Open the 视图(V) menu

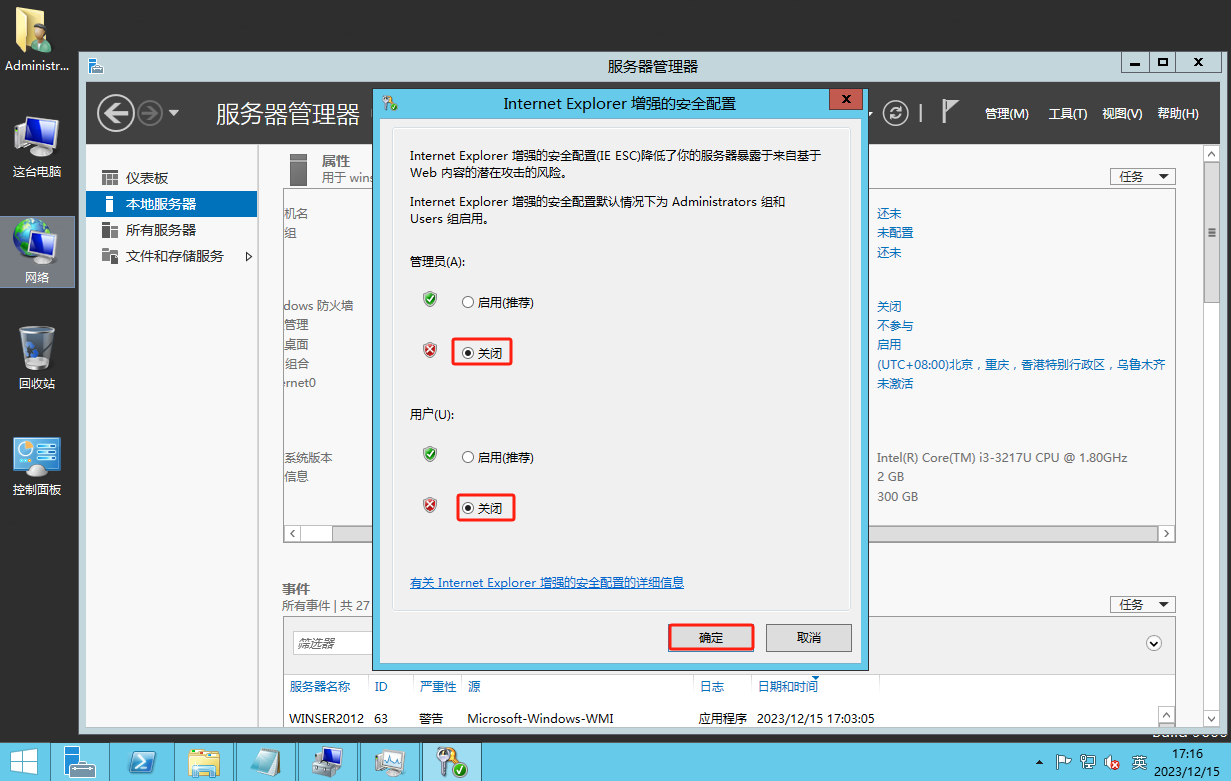pos(1122,114)
